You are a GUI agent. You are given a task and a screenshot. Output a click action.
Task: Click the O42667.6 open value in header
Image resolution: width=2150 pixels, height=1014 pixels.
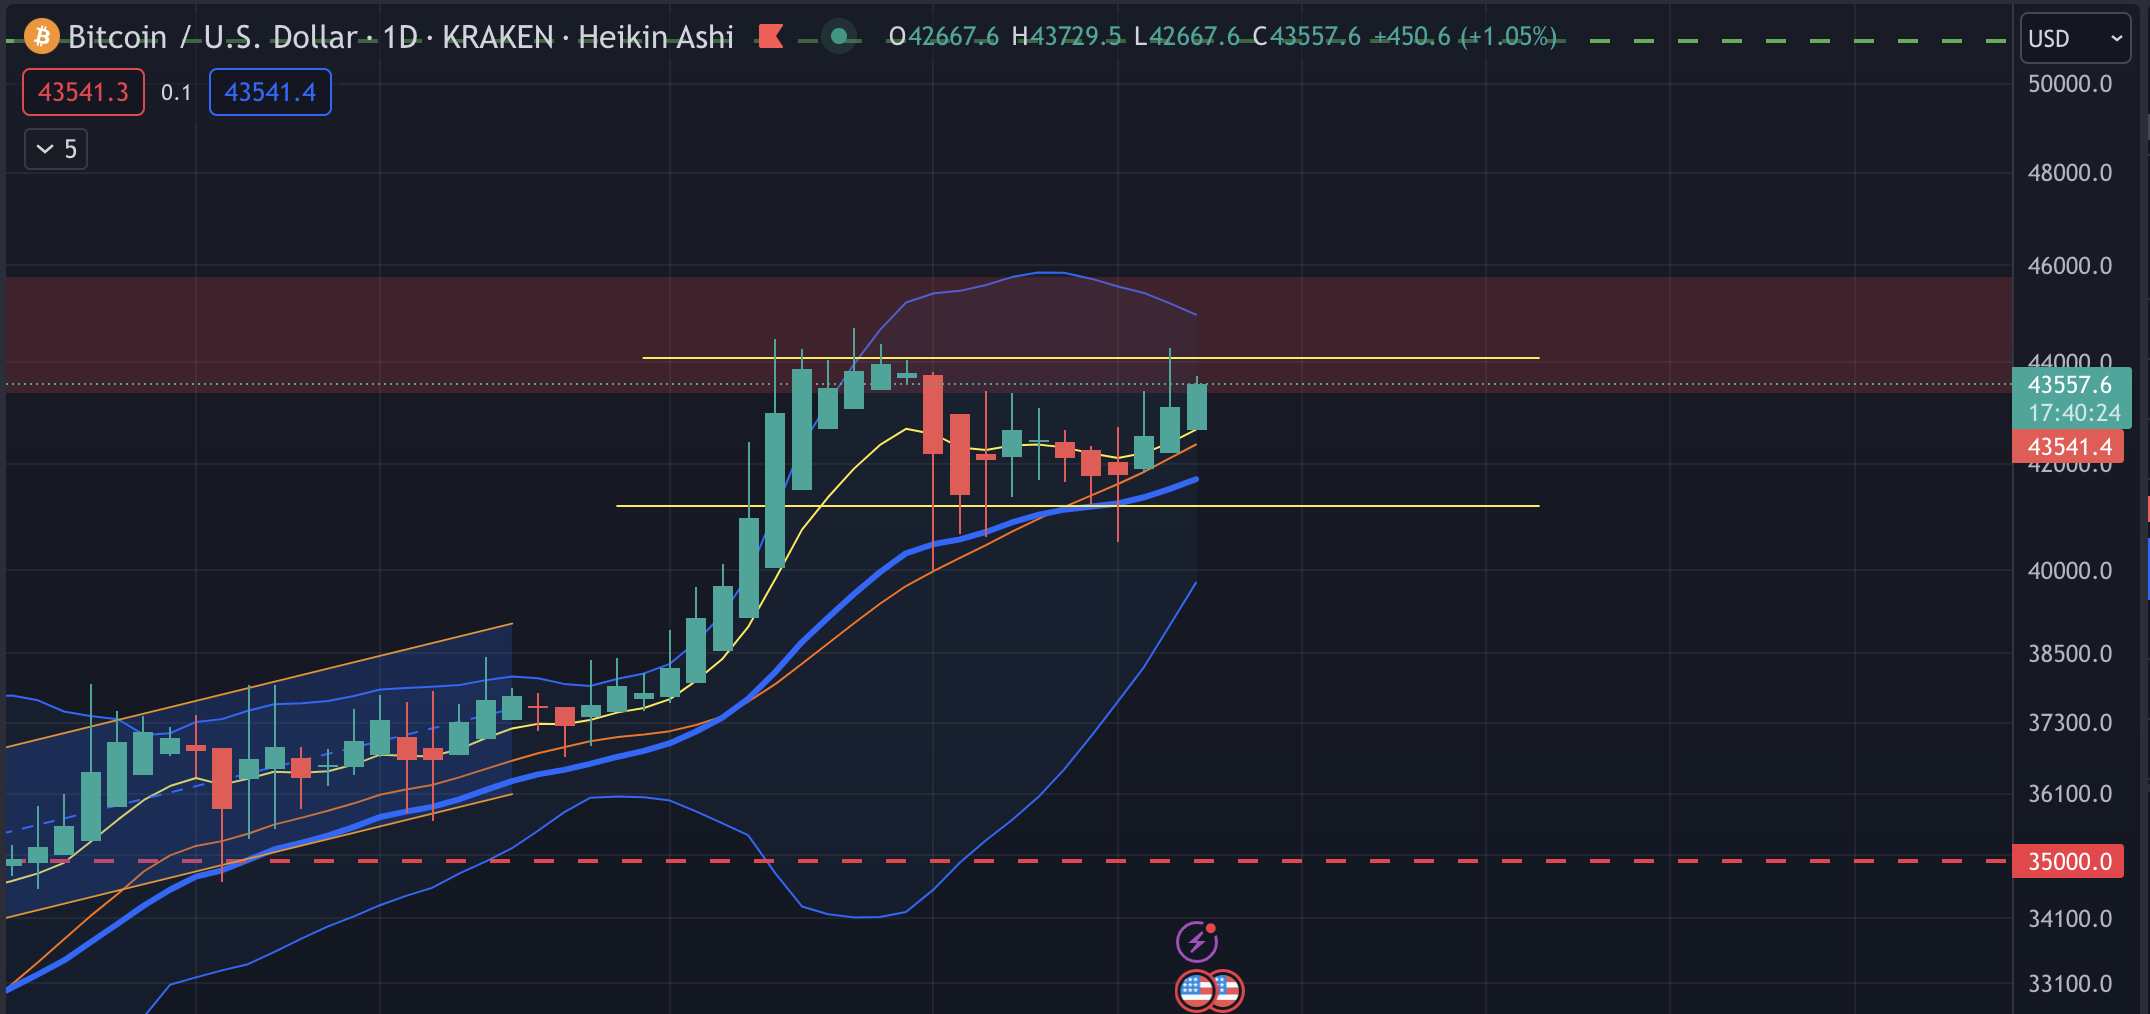point(944,37)
